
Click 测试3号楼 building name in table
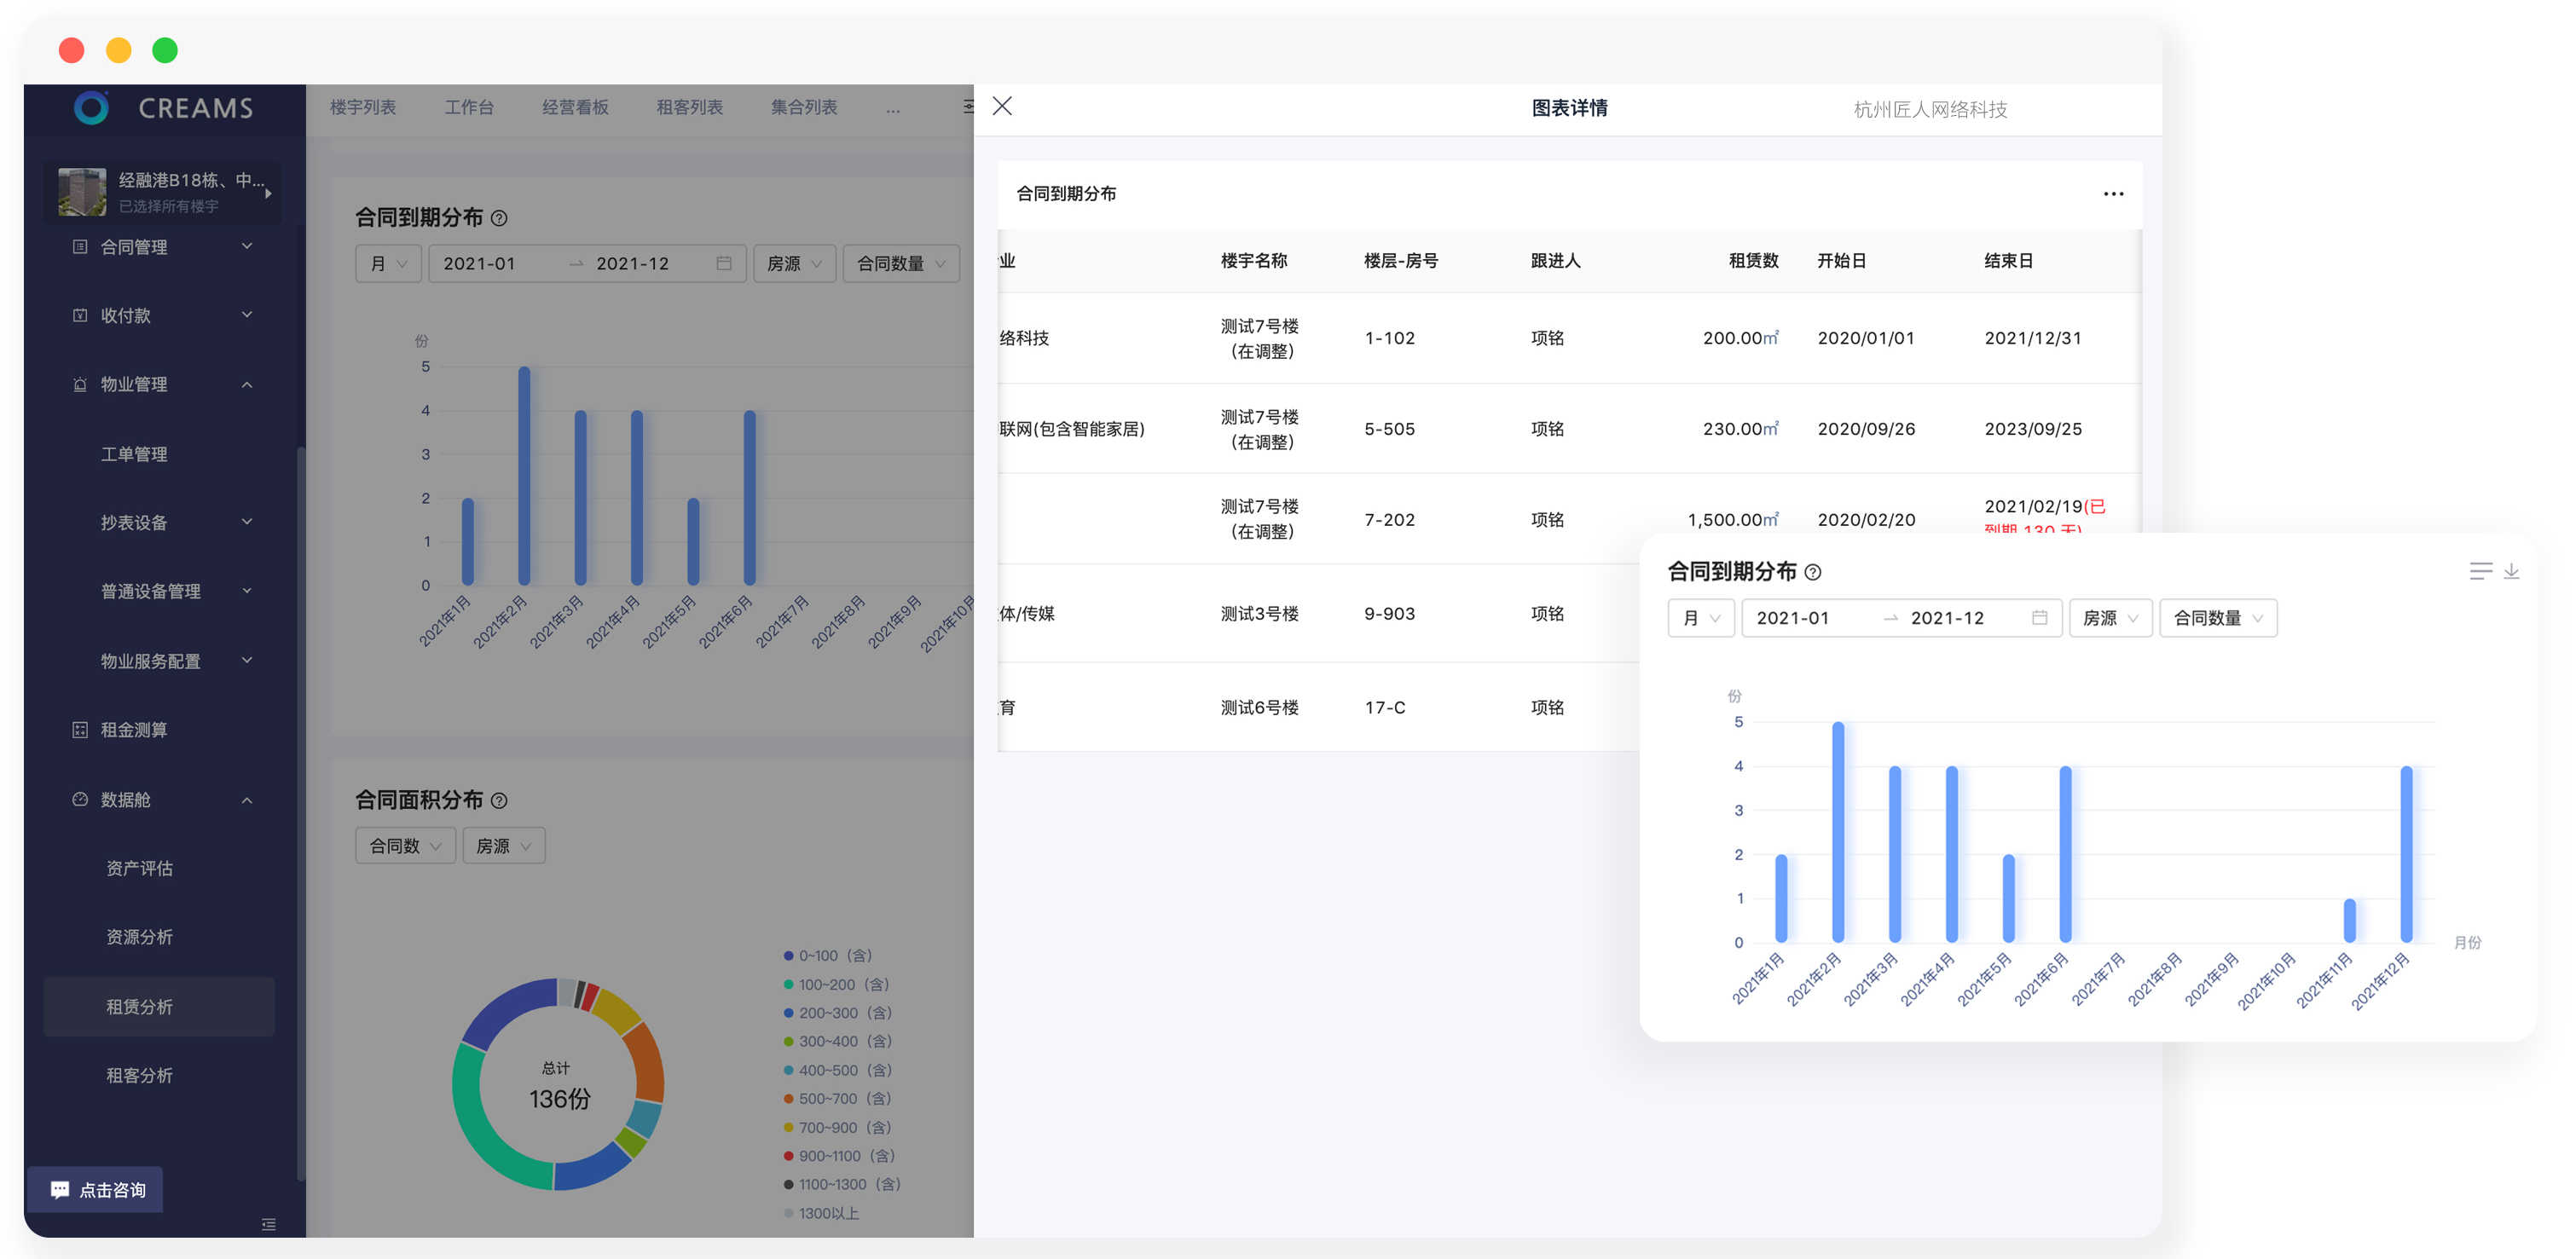click(x=1259, y=613)
